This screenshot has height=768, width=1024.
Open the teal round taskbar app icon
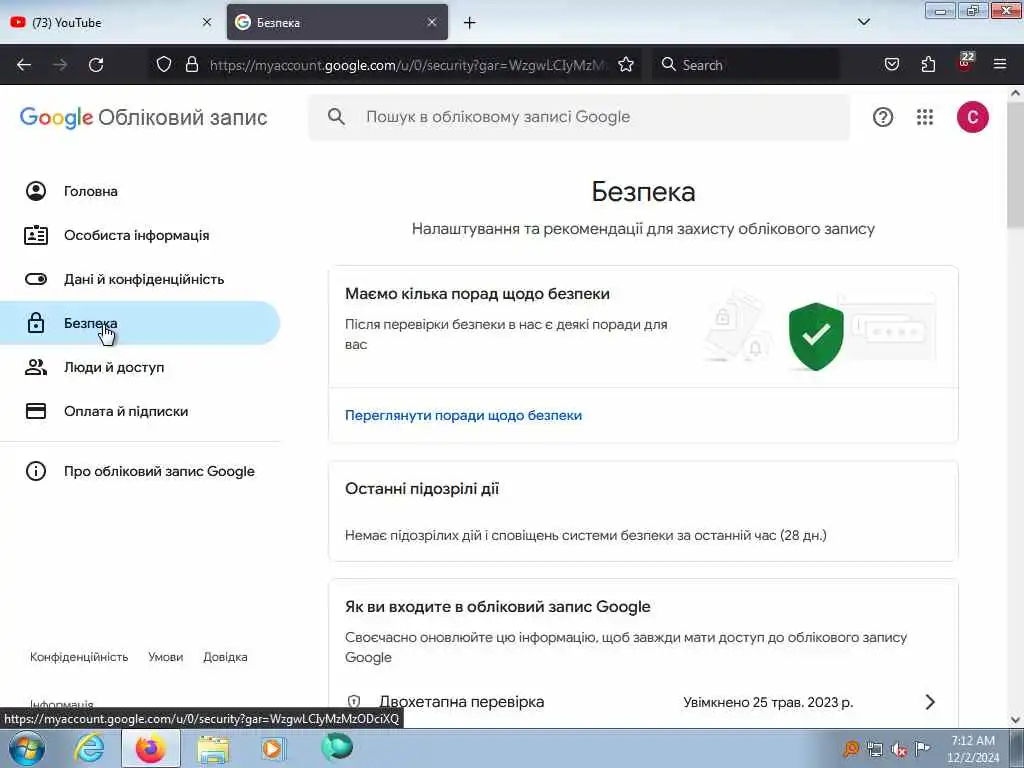(x=337, y=747)
